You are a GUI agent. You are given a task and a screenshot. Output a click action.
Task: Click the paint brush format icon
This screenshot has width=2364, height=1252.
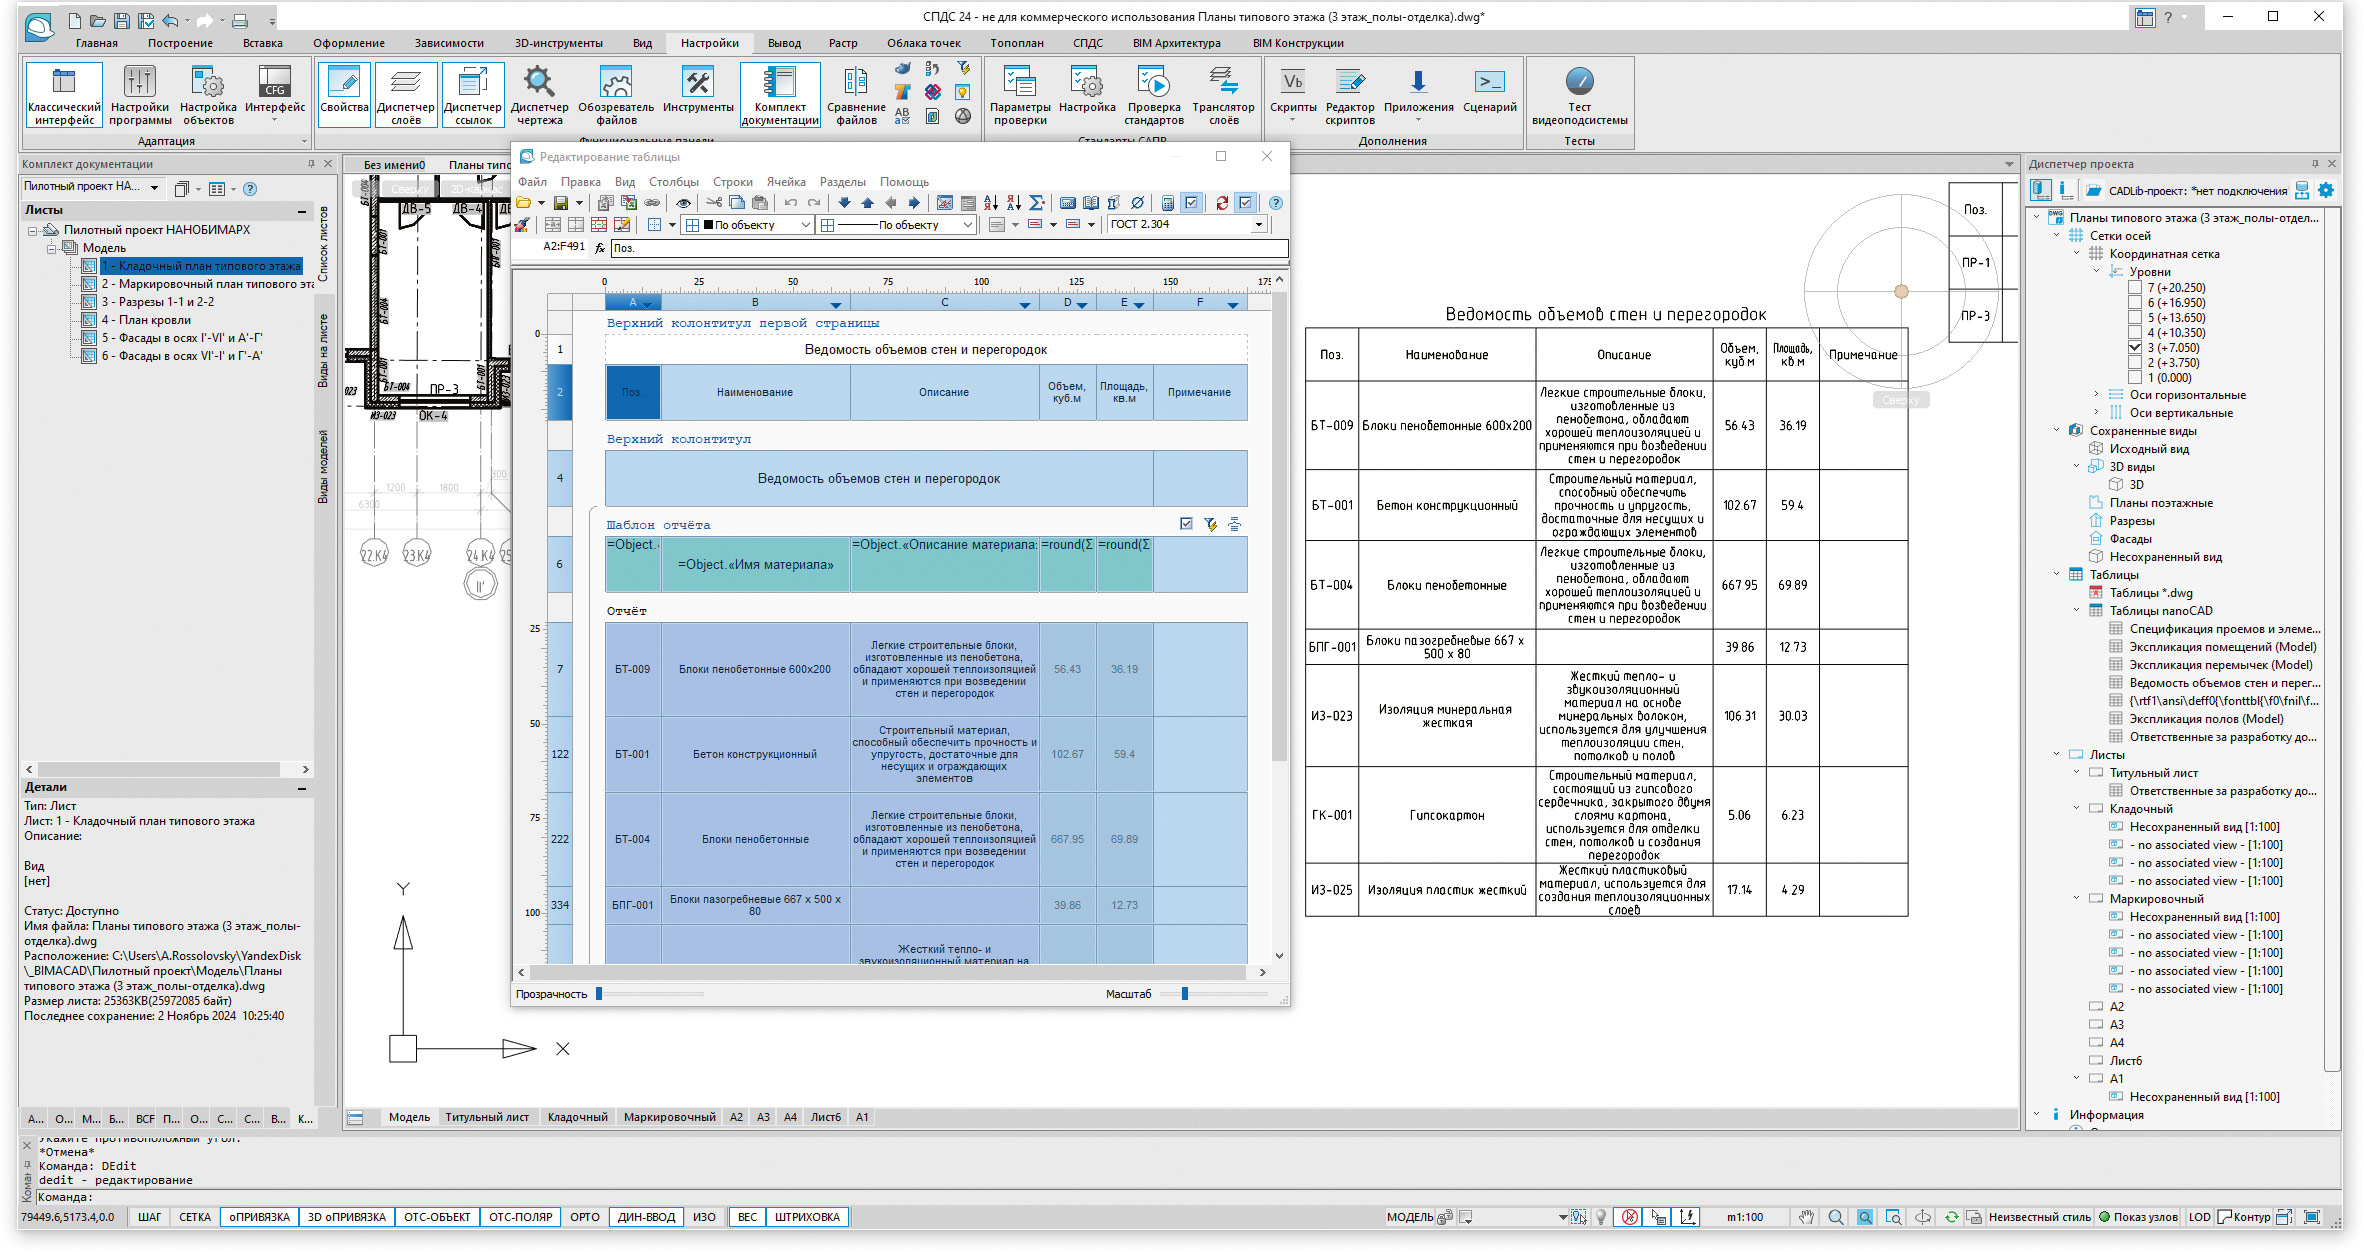[x=522, y=225]
